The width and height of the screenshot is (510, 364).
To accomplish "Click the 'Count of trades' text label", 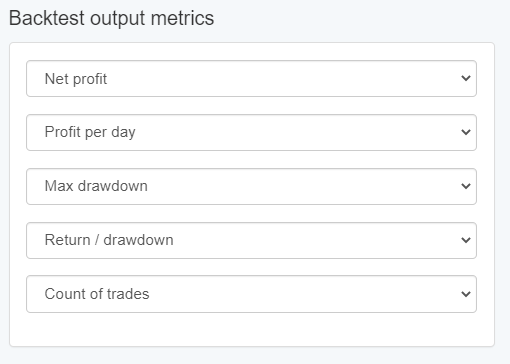I will tap(97, 294).
